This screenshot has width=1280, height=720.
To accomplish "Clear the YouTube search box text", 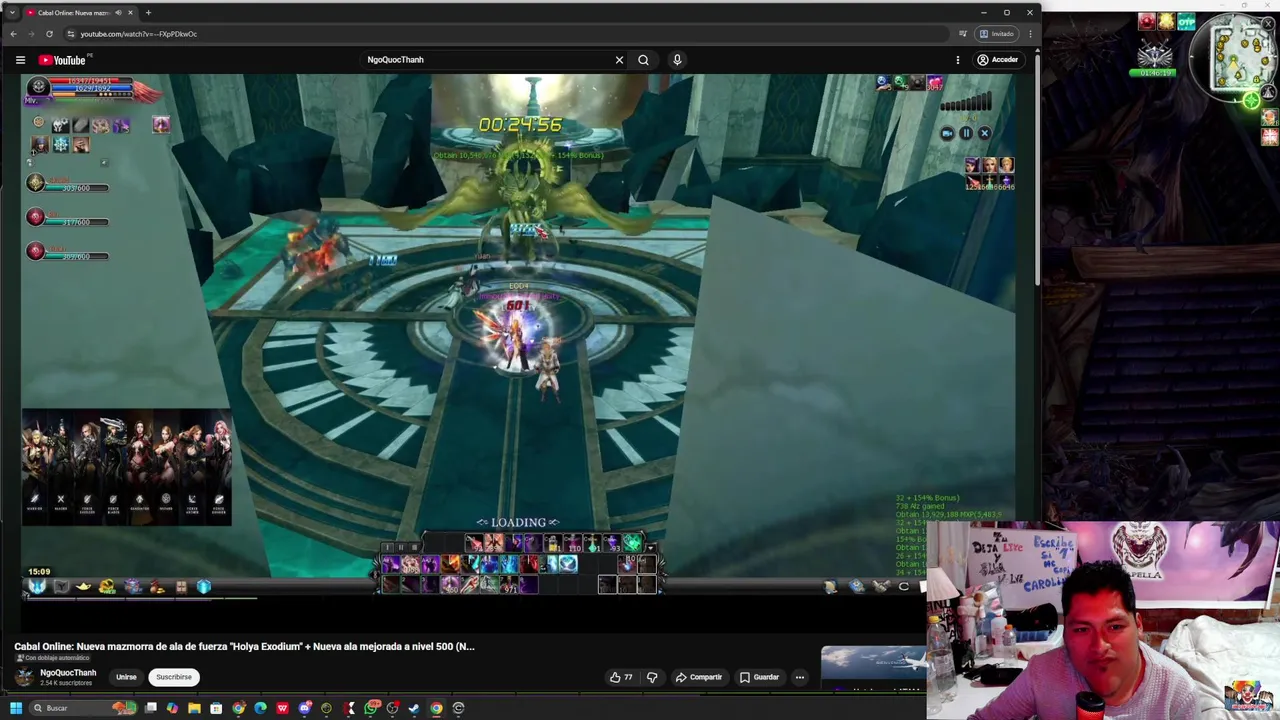I will (619, 60).
